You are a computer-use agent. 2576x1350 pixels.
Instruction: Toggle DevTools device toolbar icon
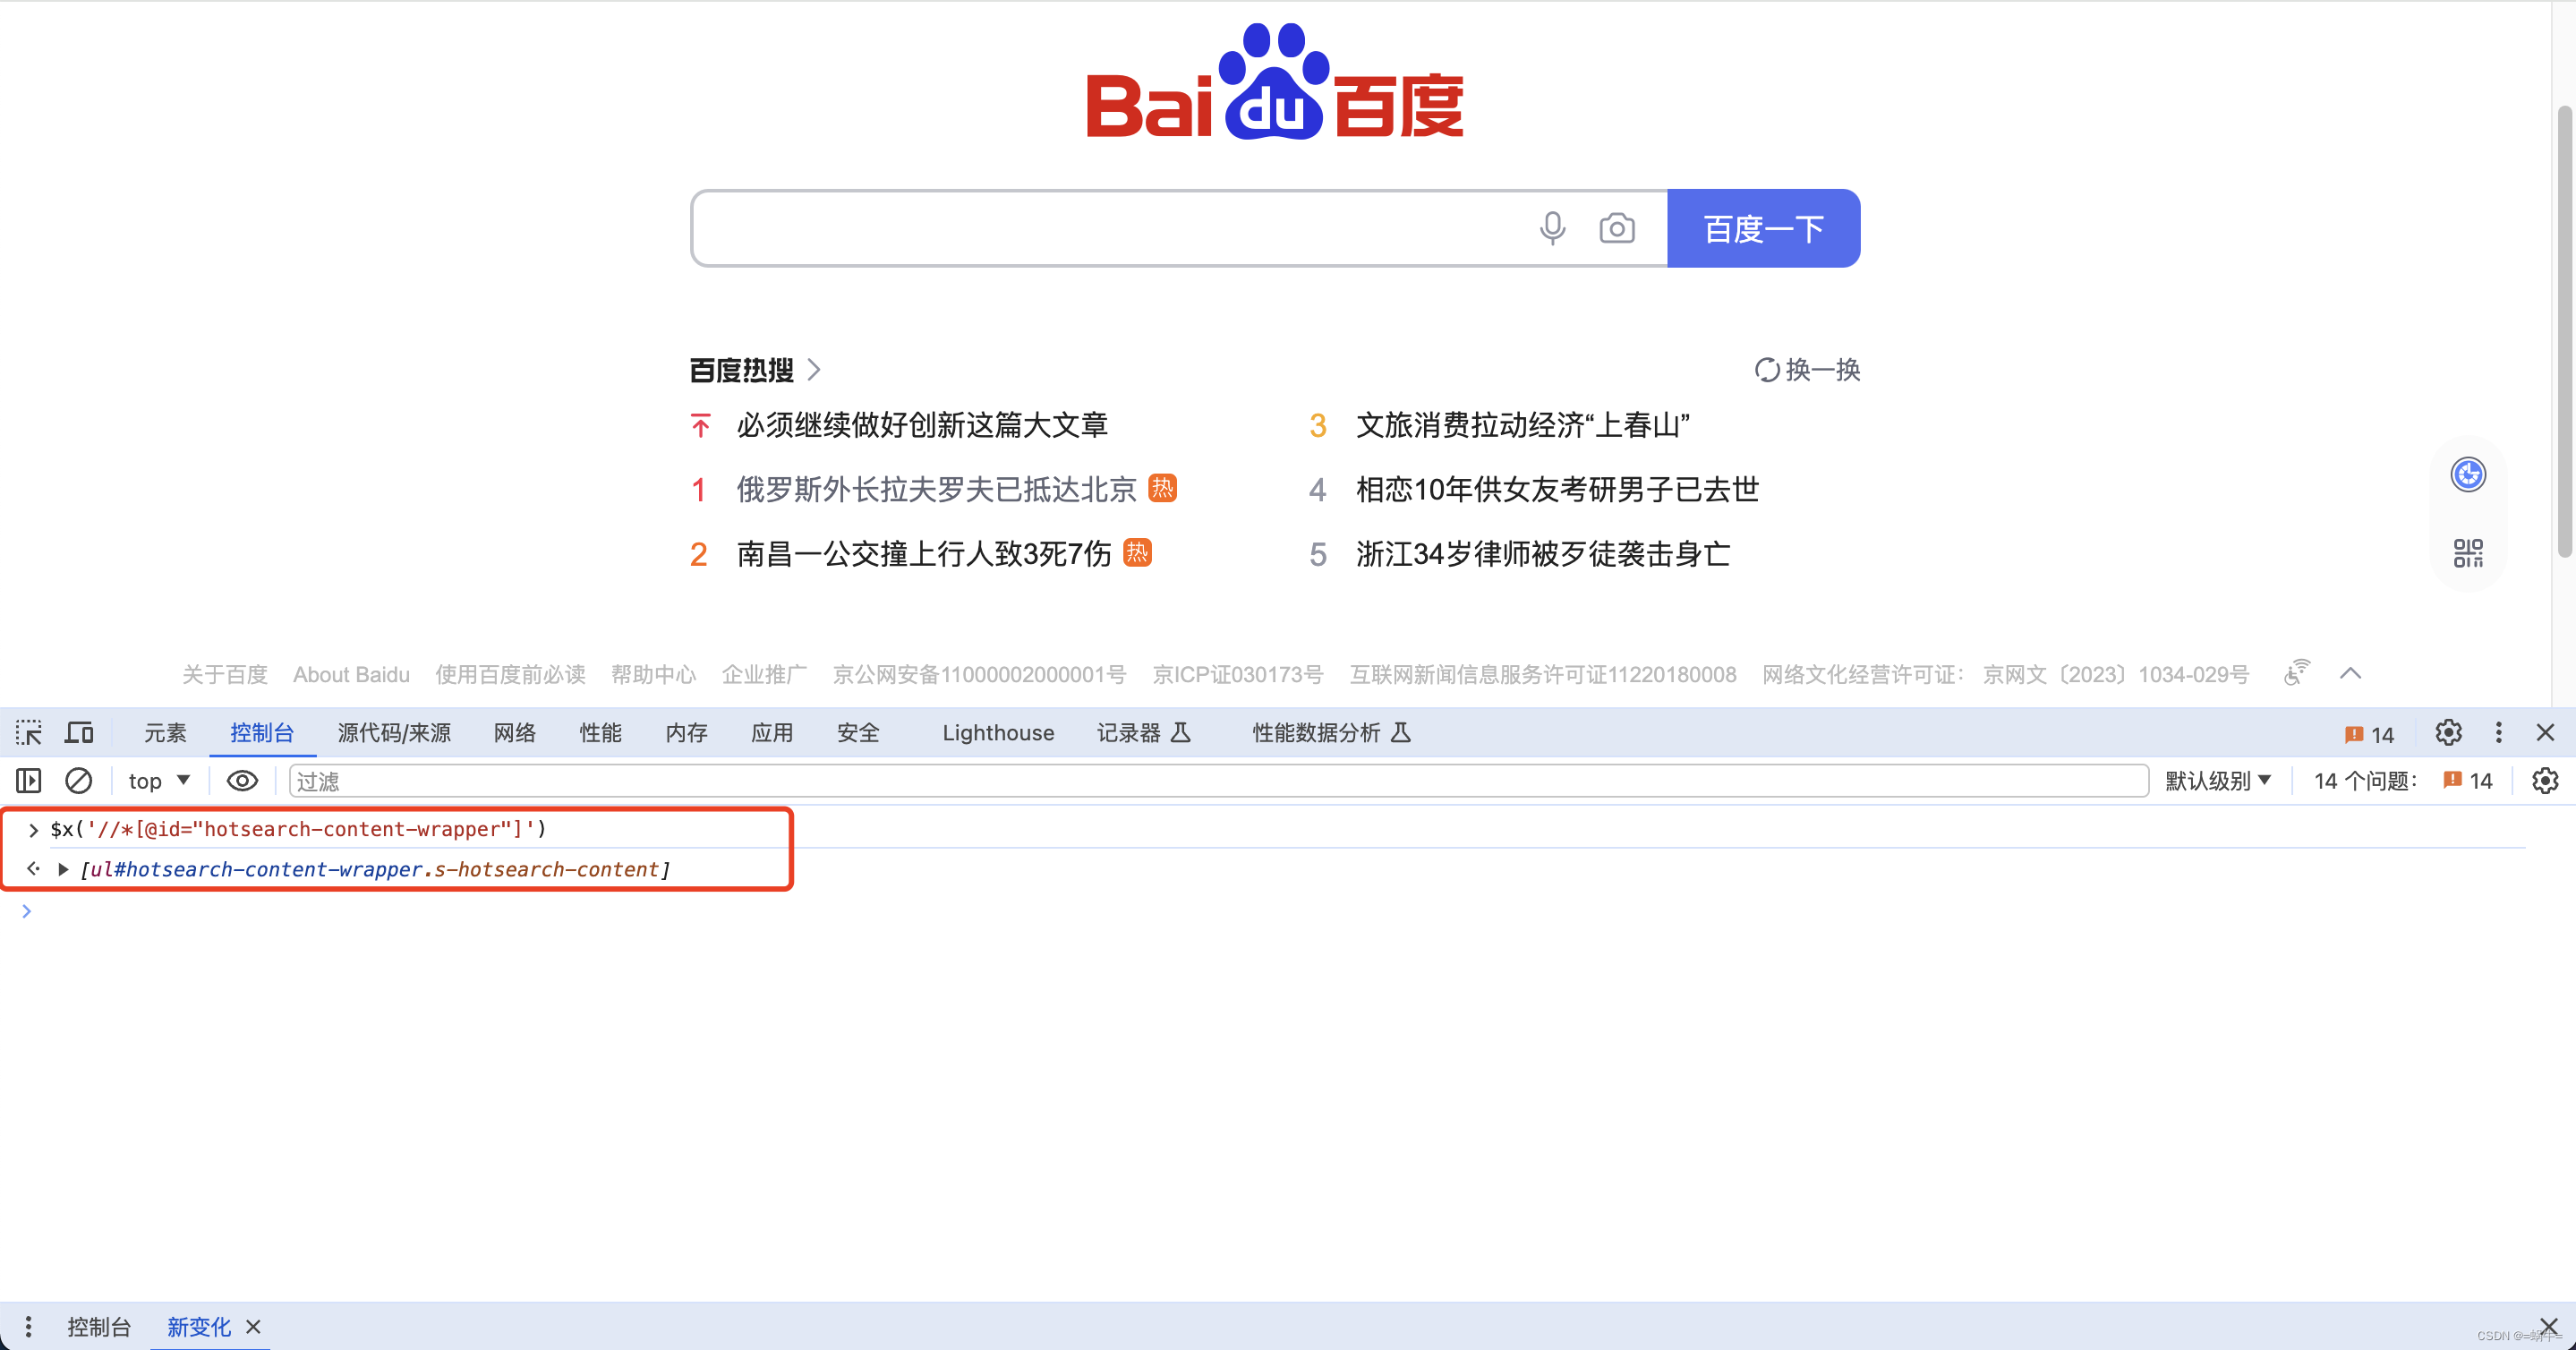point(79,733)
